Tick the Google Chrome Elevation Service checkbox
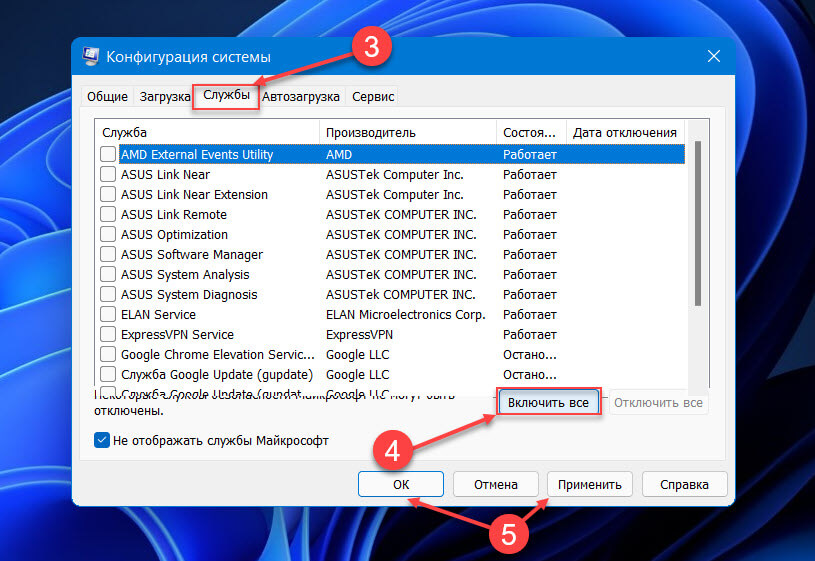Screen dimensions: 815x561 click(108, 355)
